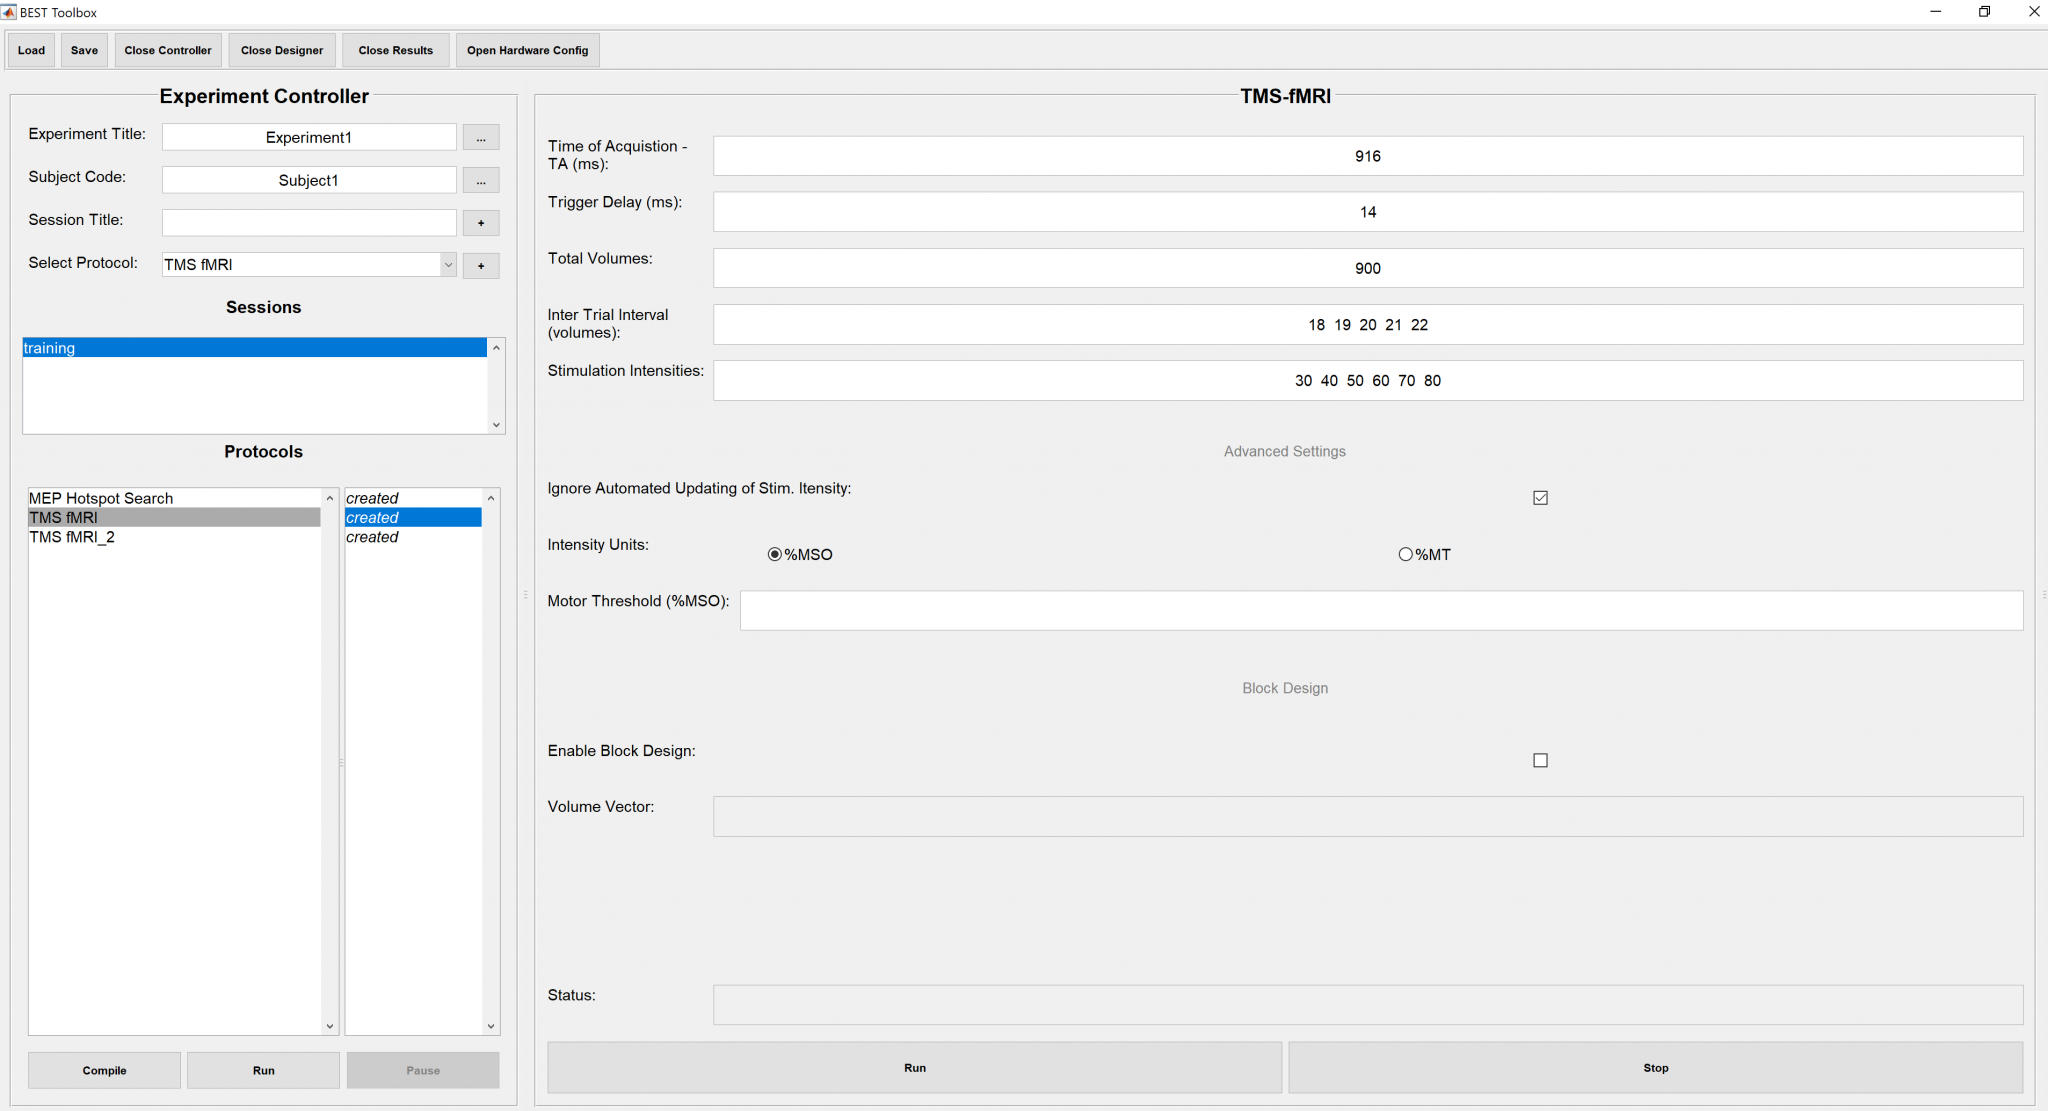Click the Compile button
Image resolution: width=2048 pixels, height=1111 pixels.
[104, 1070]
